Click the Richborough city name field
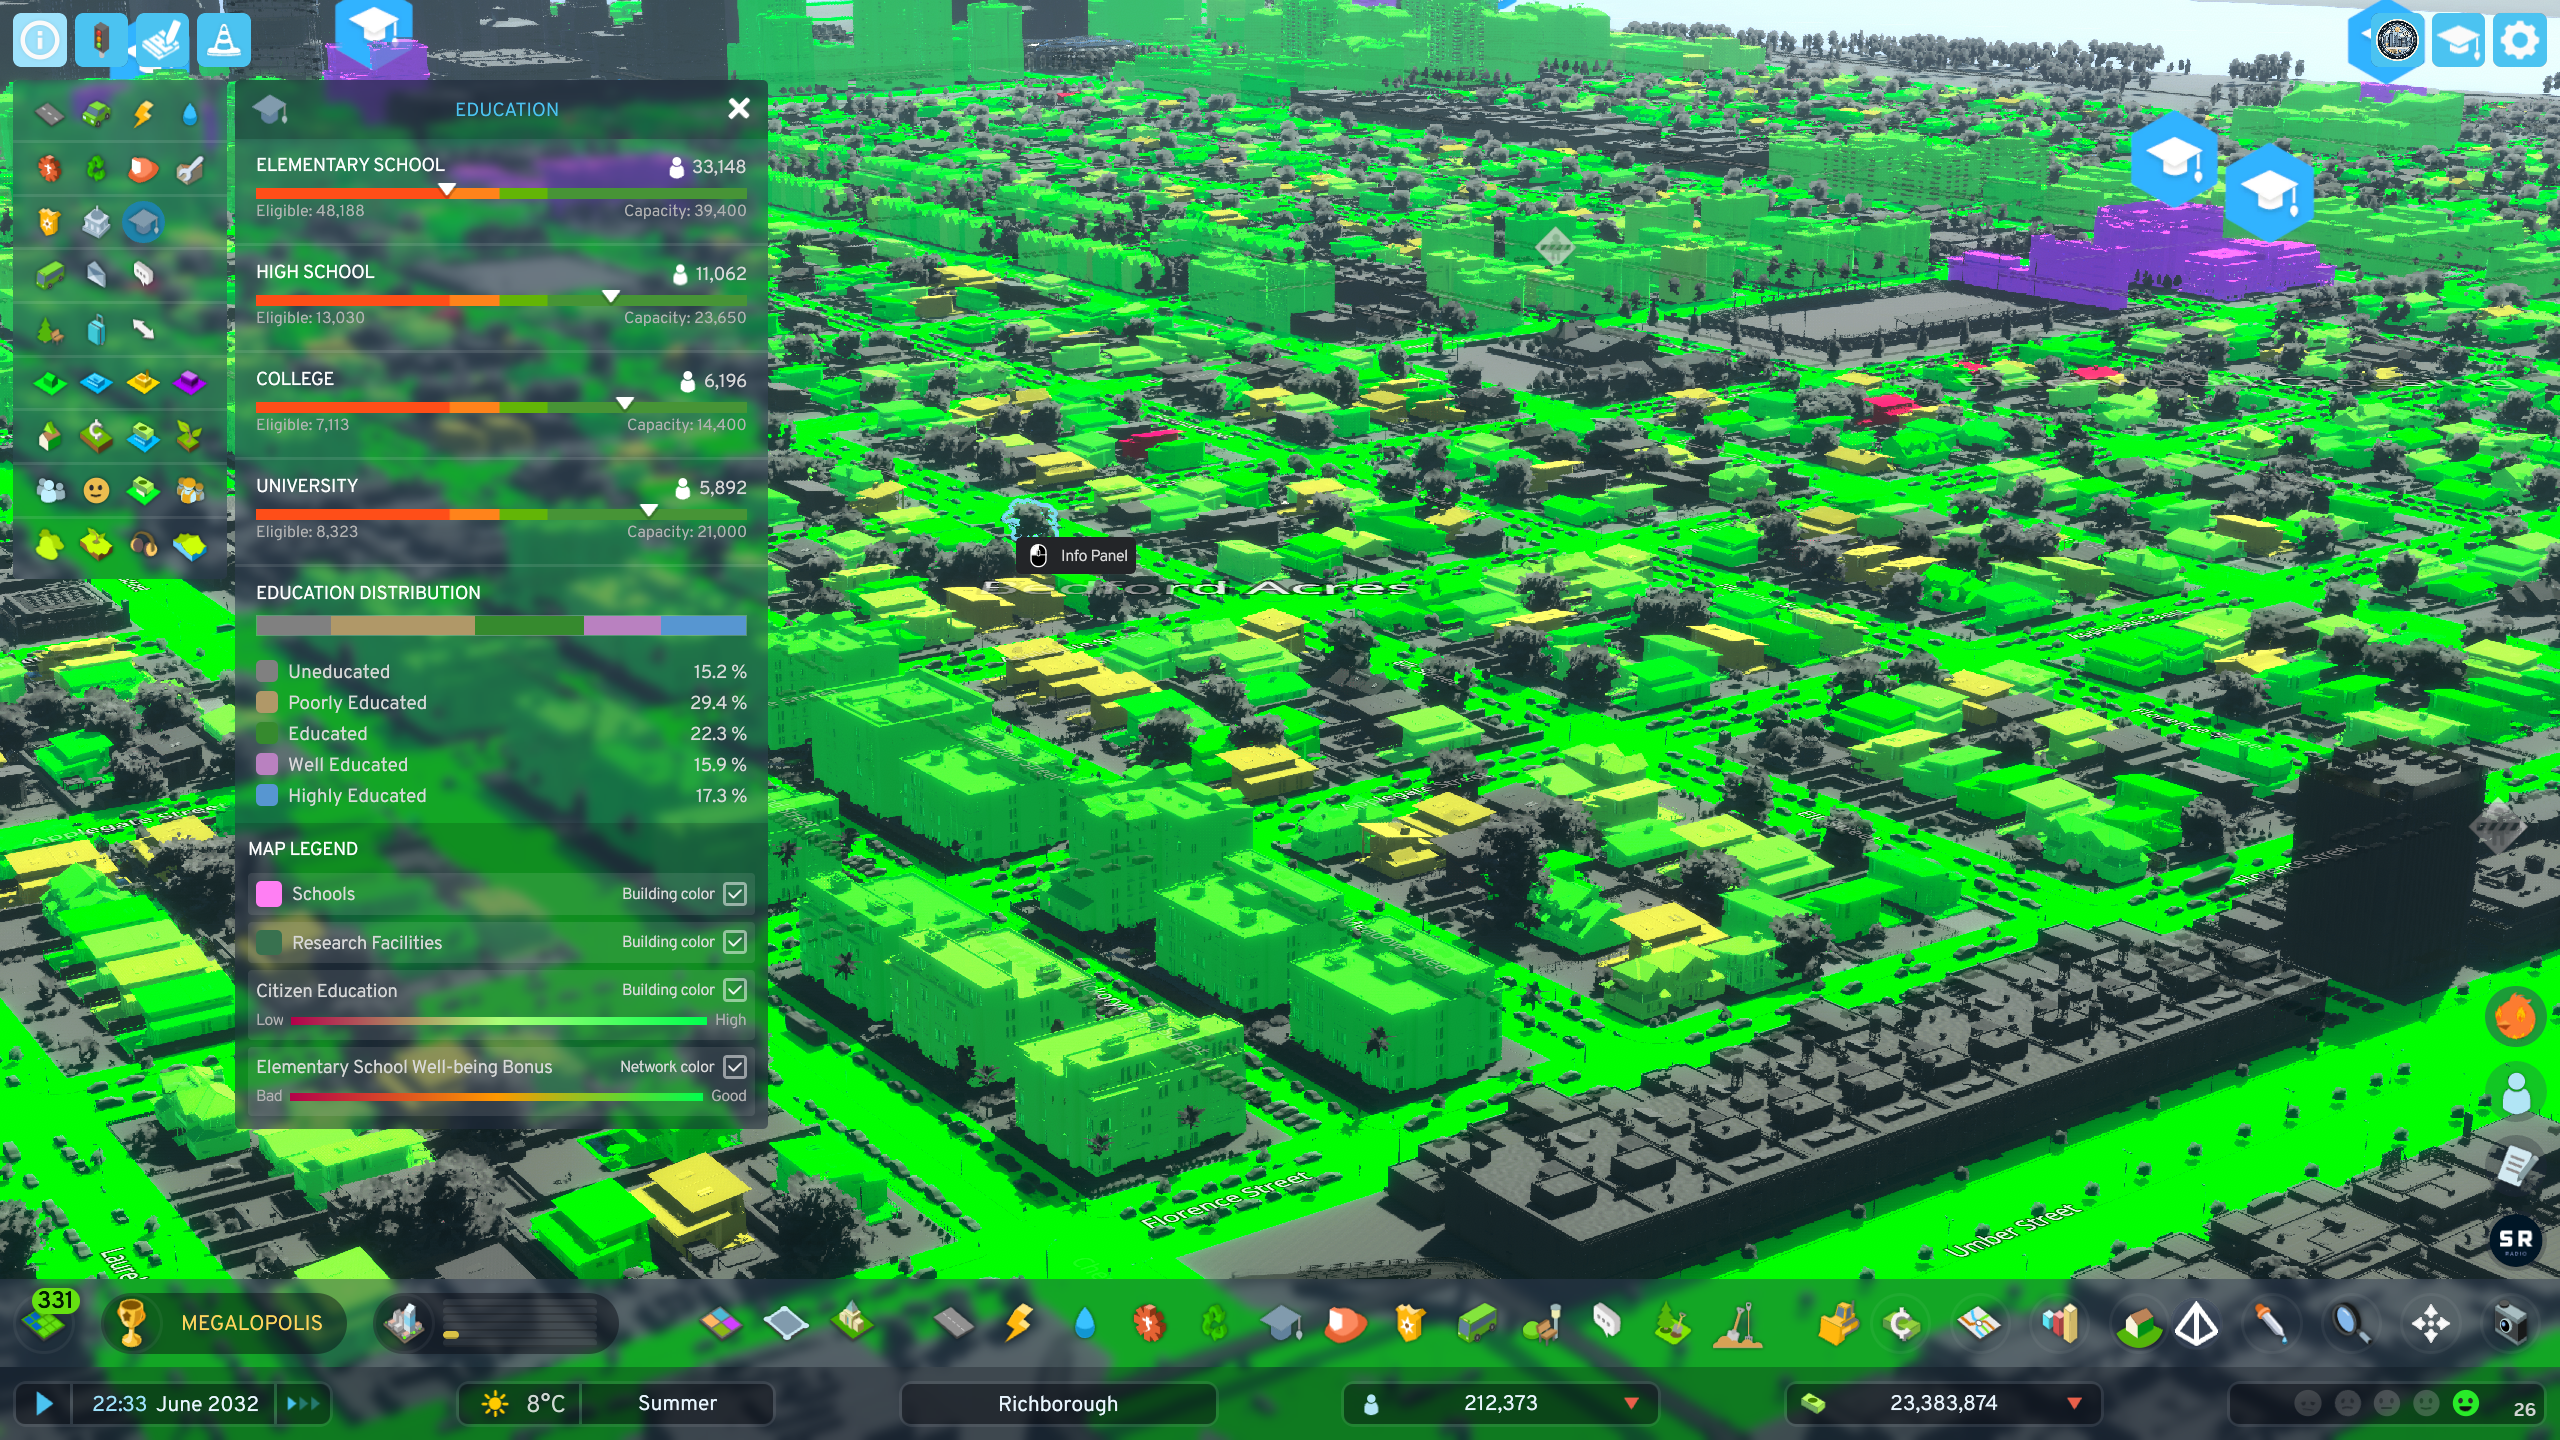Screen dimensions: 2560x1440 tap(1058, 1403)
